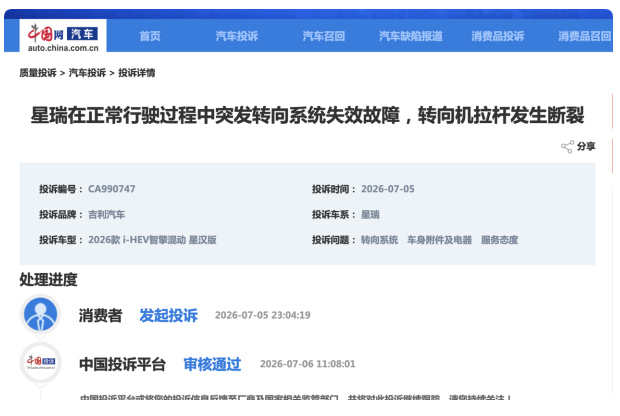This screenshot has width=620, height=416.
Task: Open the 首页 navigation tab
Action: pyautogui.click(x=150, y=36)
